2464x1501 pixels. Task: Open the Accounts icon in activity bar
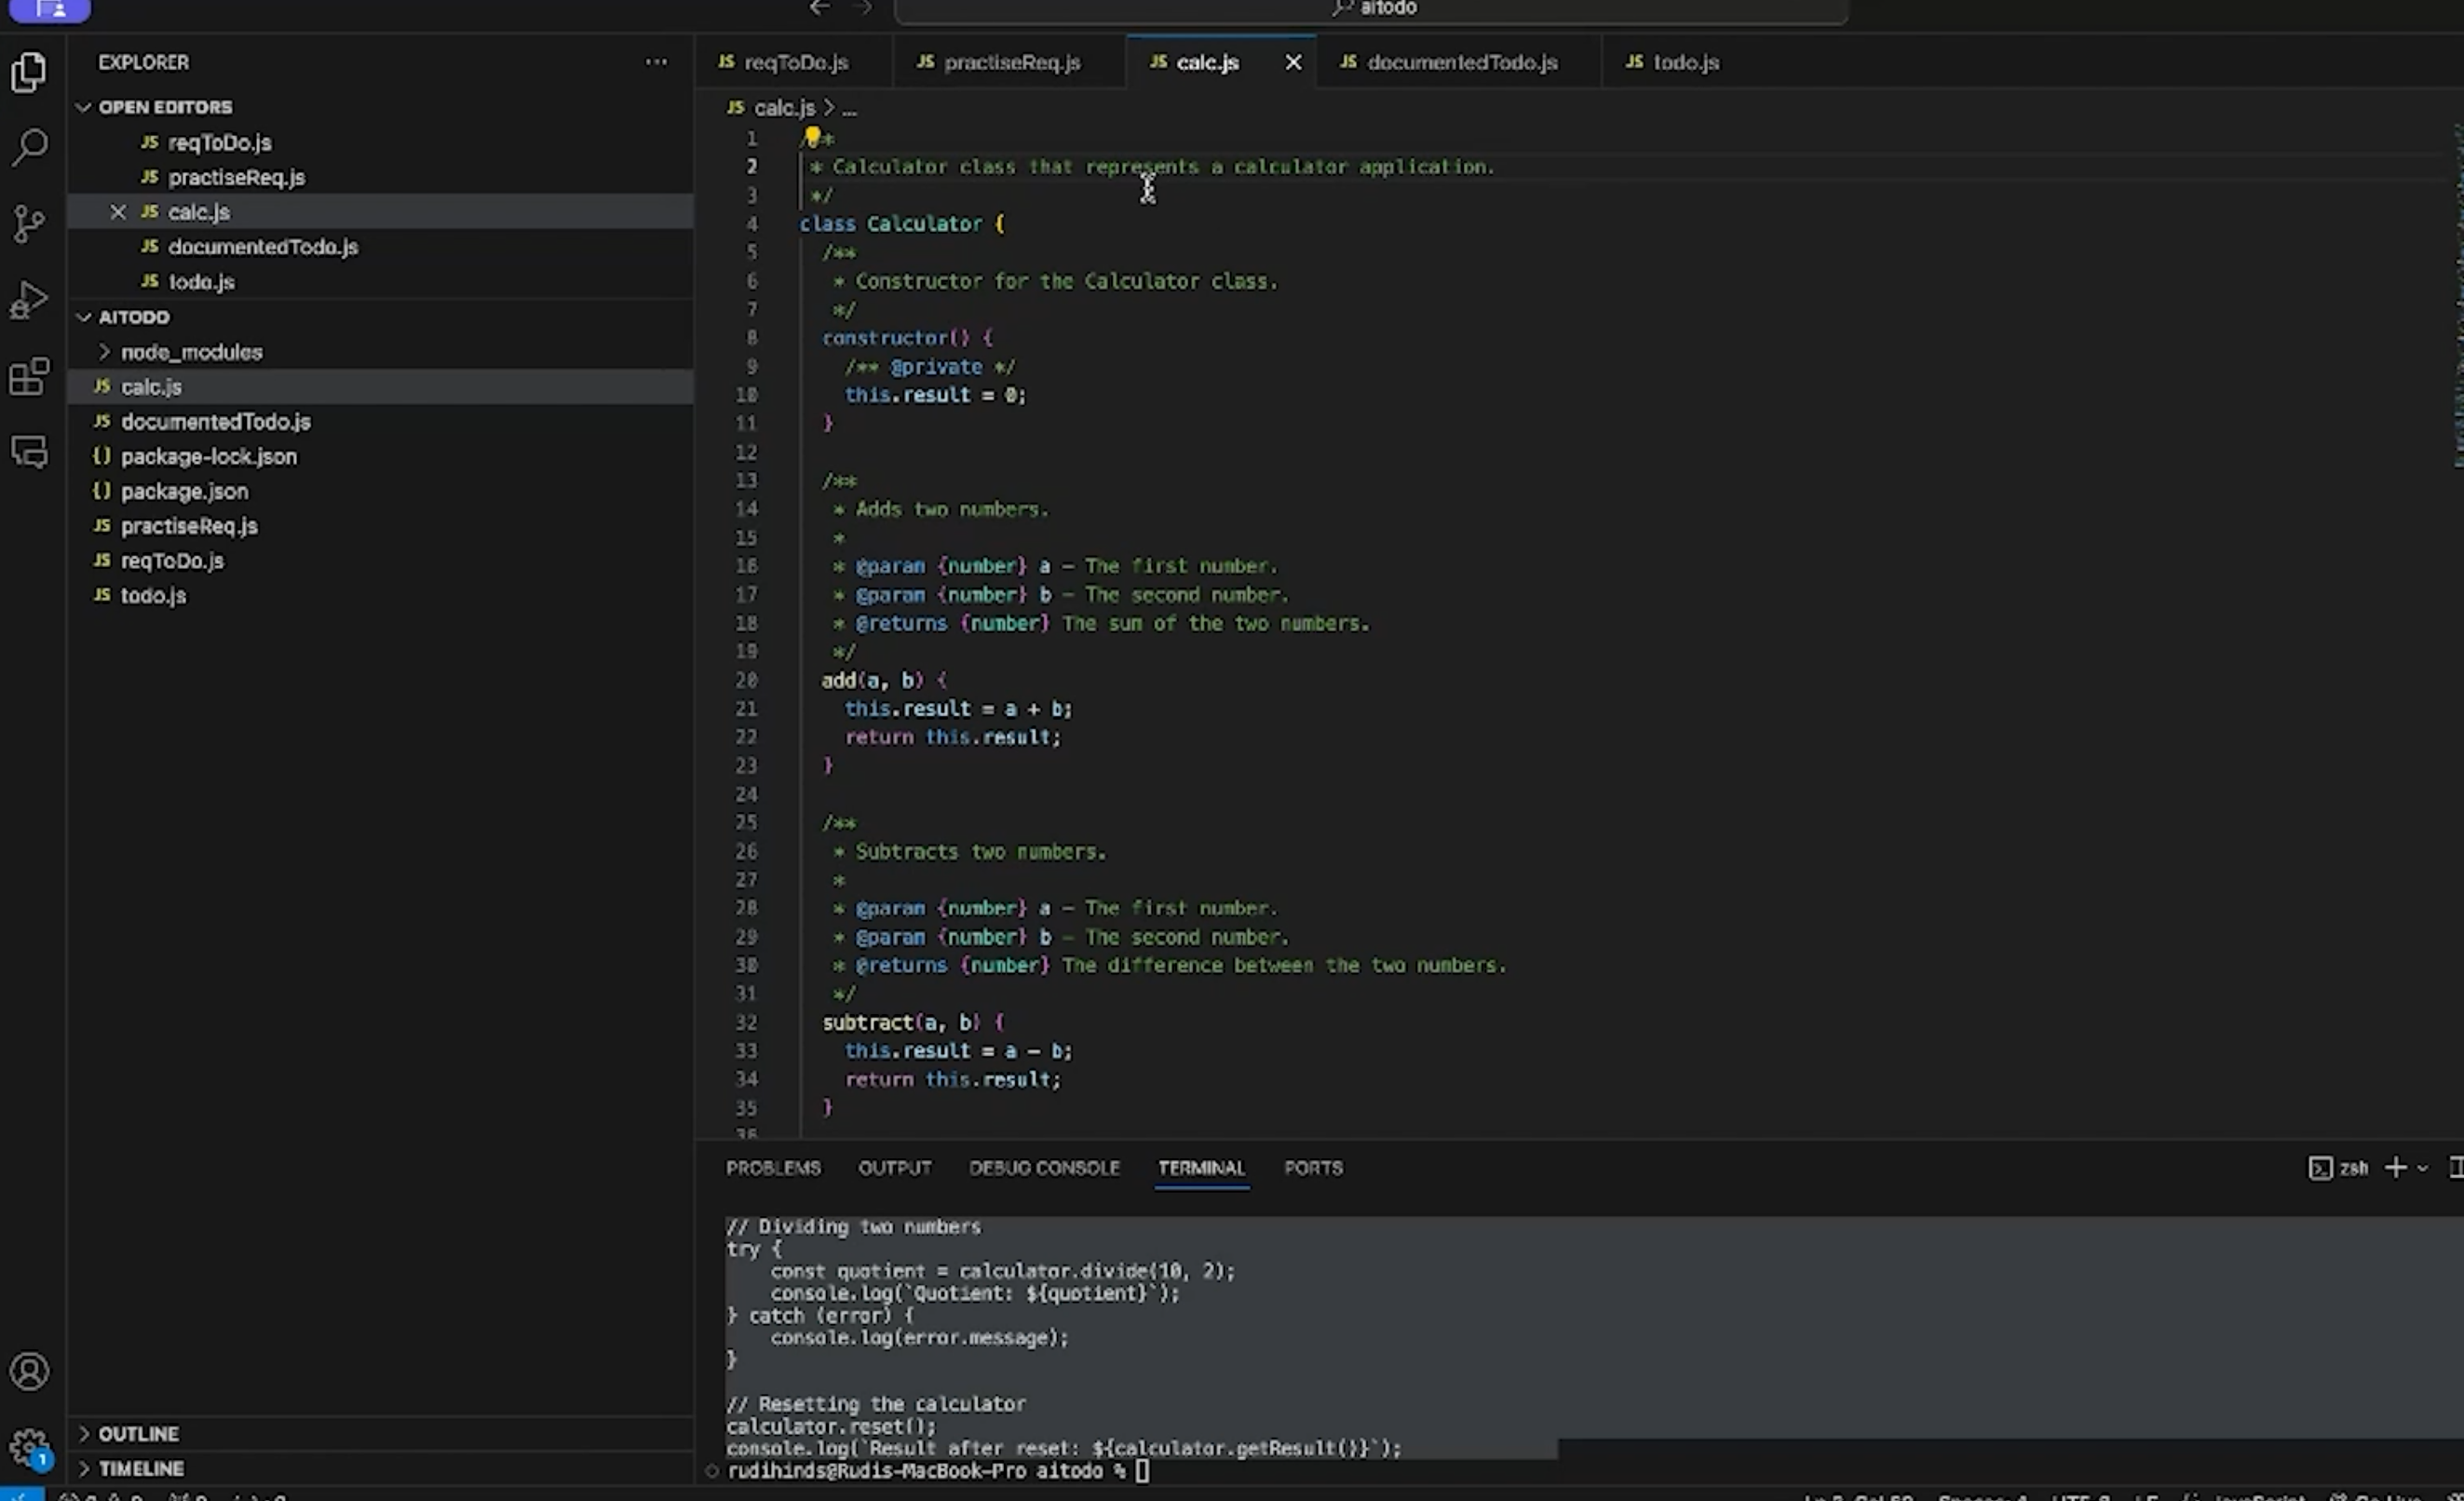point(29,1371)
